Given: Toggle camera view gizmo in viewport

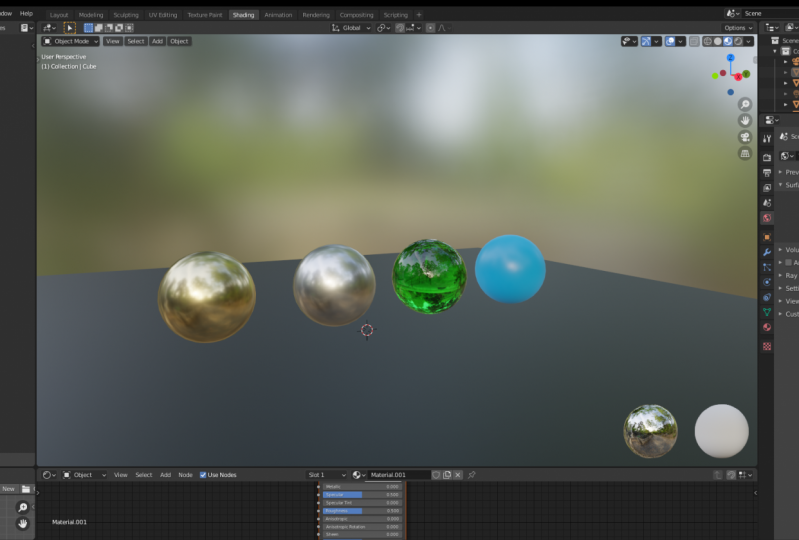Looking at the screenshot, I should coord(745,137).
